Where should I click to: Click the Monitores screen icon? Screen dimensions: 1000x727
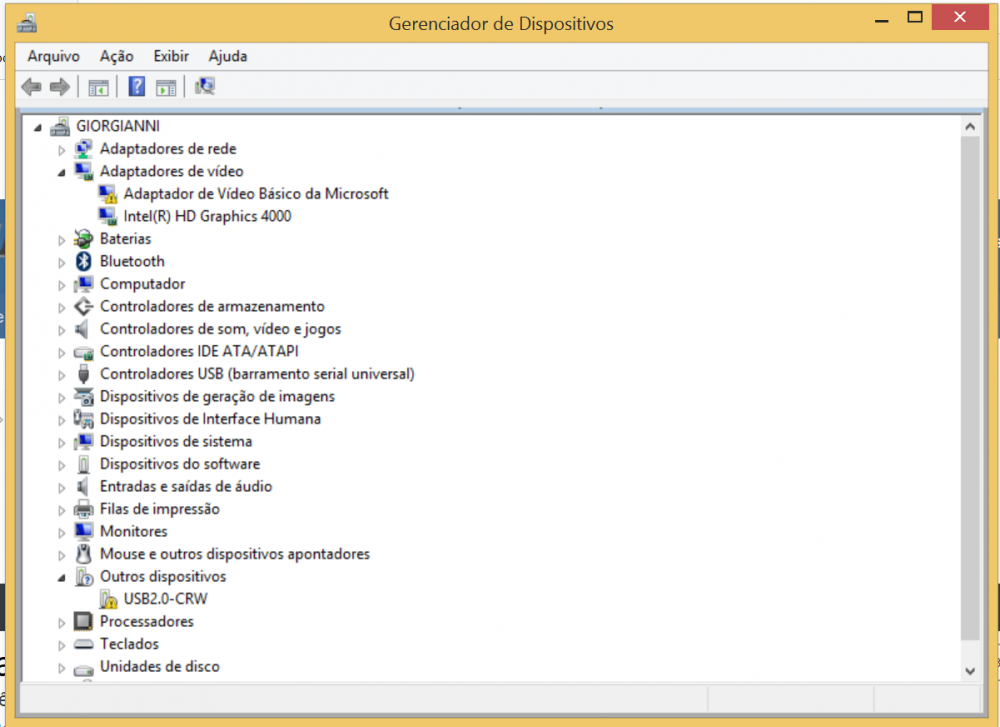[84, 531]
